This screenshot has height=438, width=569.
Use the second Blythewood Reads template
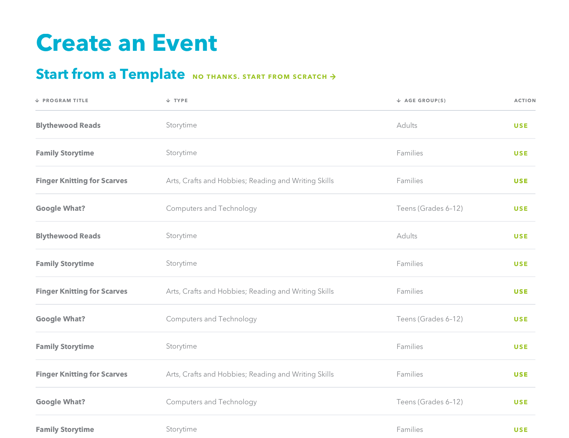tap(520, 236)
